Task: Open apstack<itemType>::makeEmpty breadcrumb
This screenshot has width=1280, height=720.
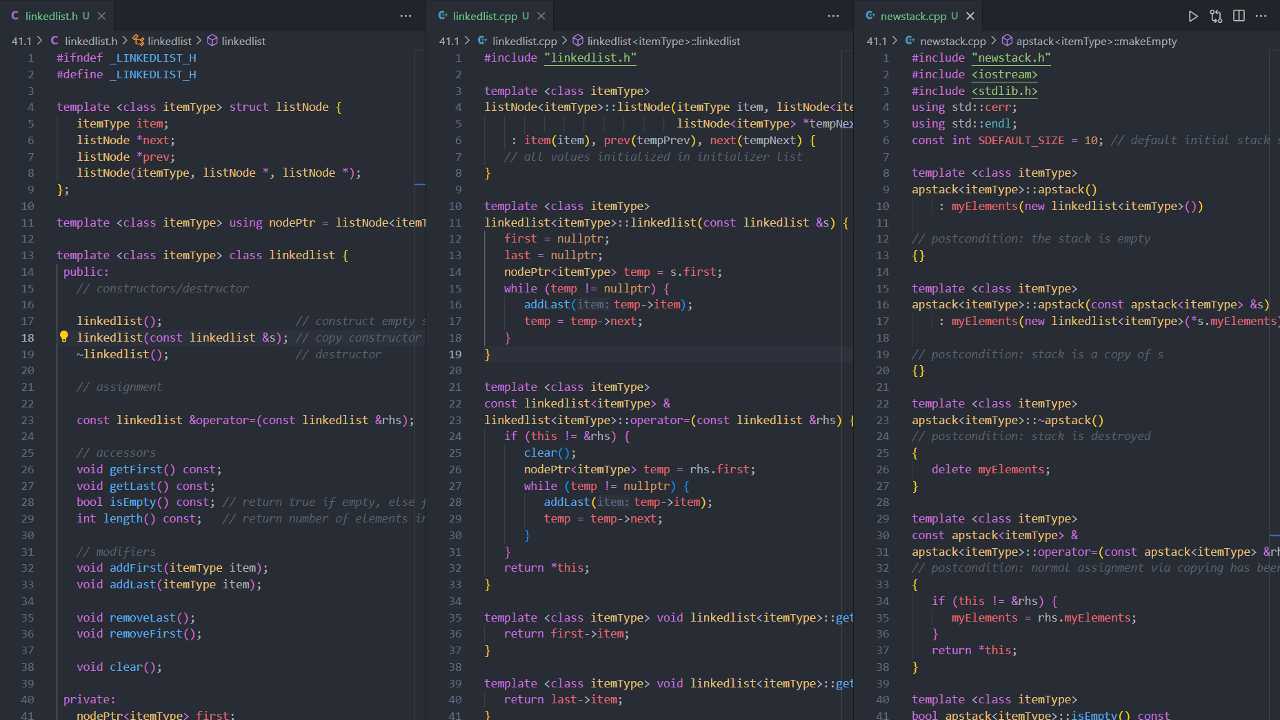Action: pyautogui.click(x=1089, y=41)
